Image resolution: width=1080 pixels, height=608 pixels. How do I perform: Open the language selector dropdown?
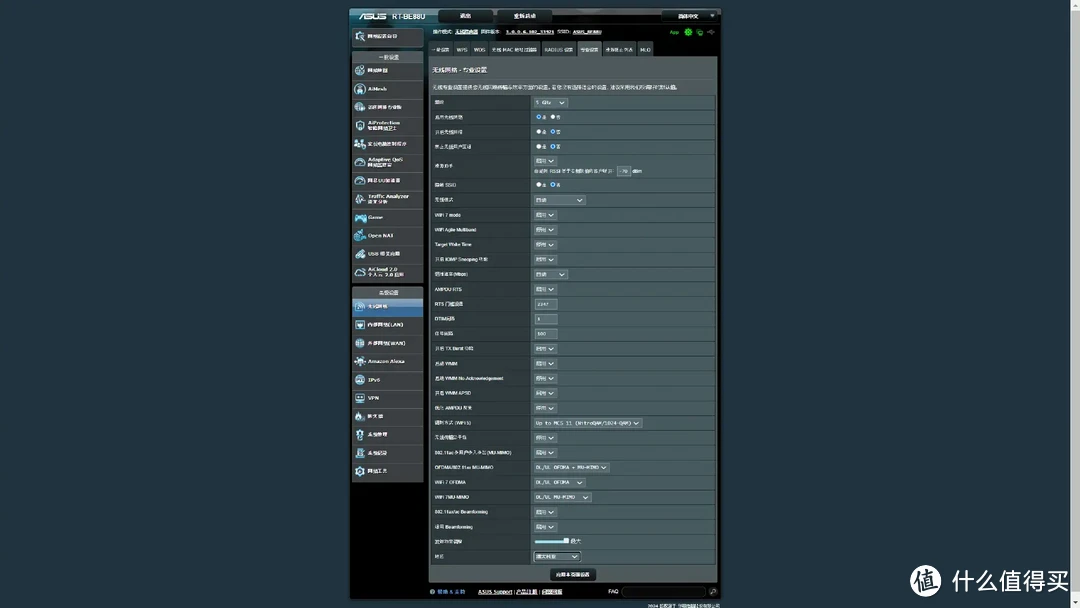pyautogui.click(x=689, y=16)
